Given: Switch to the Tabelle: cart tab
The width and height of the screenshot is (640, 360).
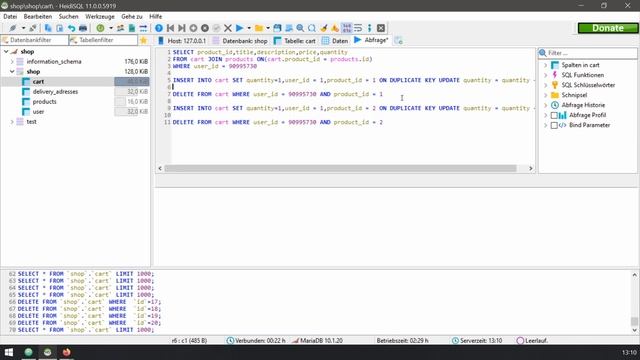Looking at the screenshot, I should tap(295, 40).
